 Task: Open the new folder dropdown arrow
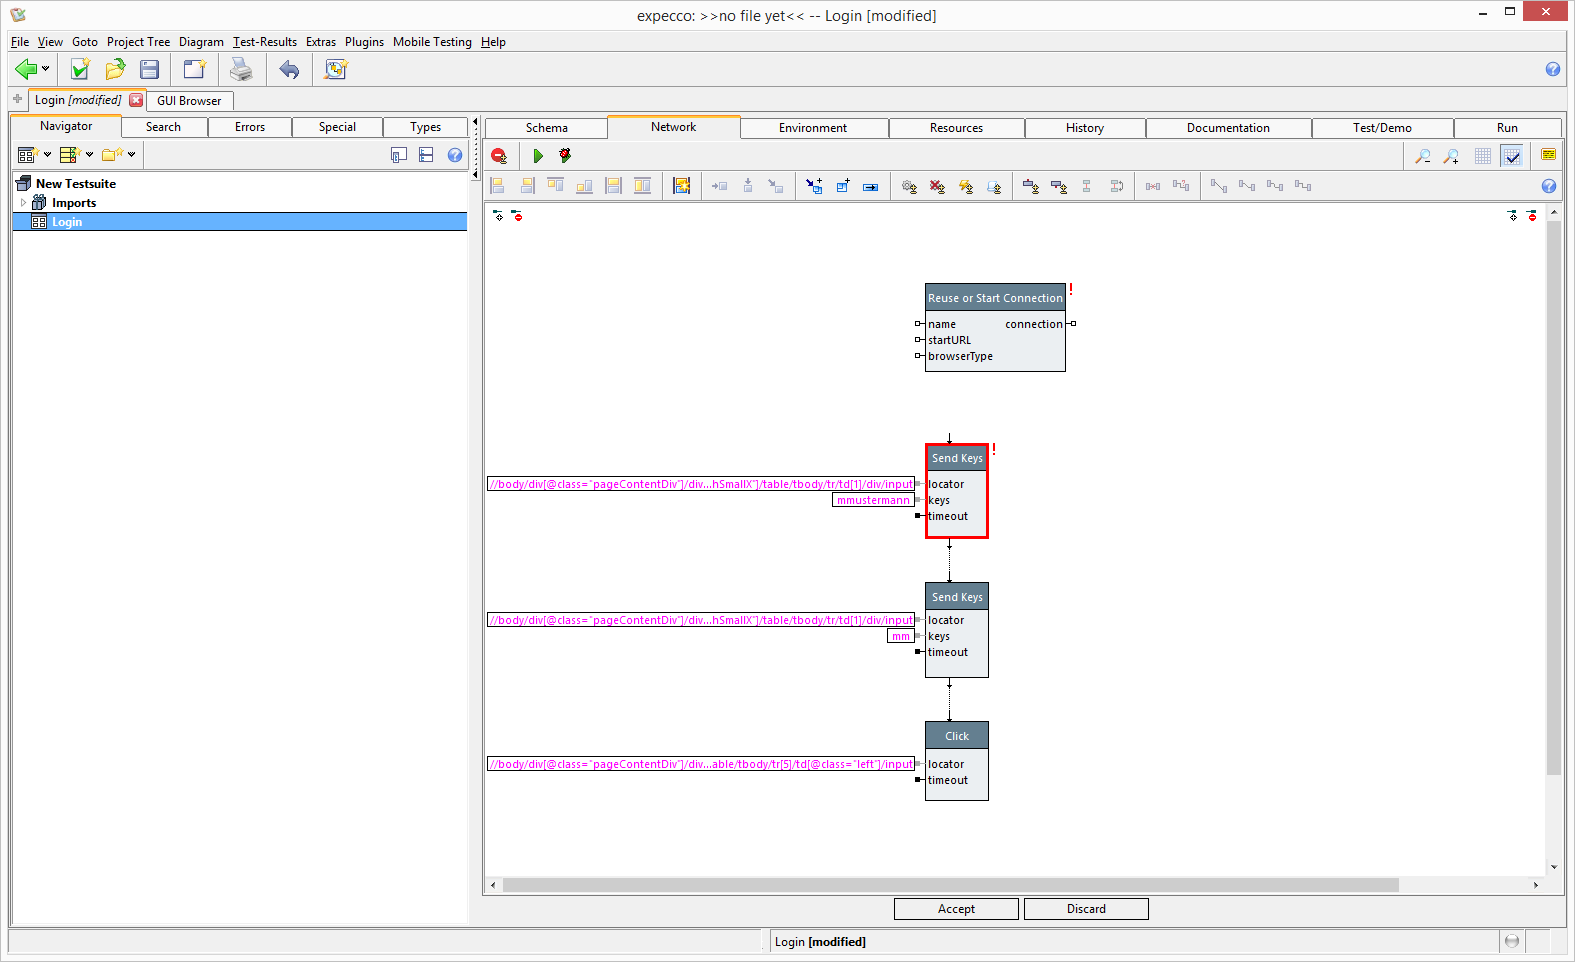point(131,155)
